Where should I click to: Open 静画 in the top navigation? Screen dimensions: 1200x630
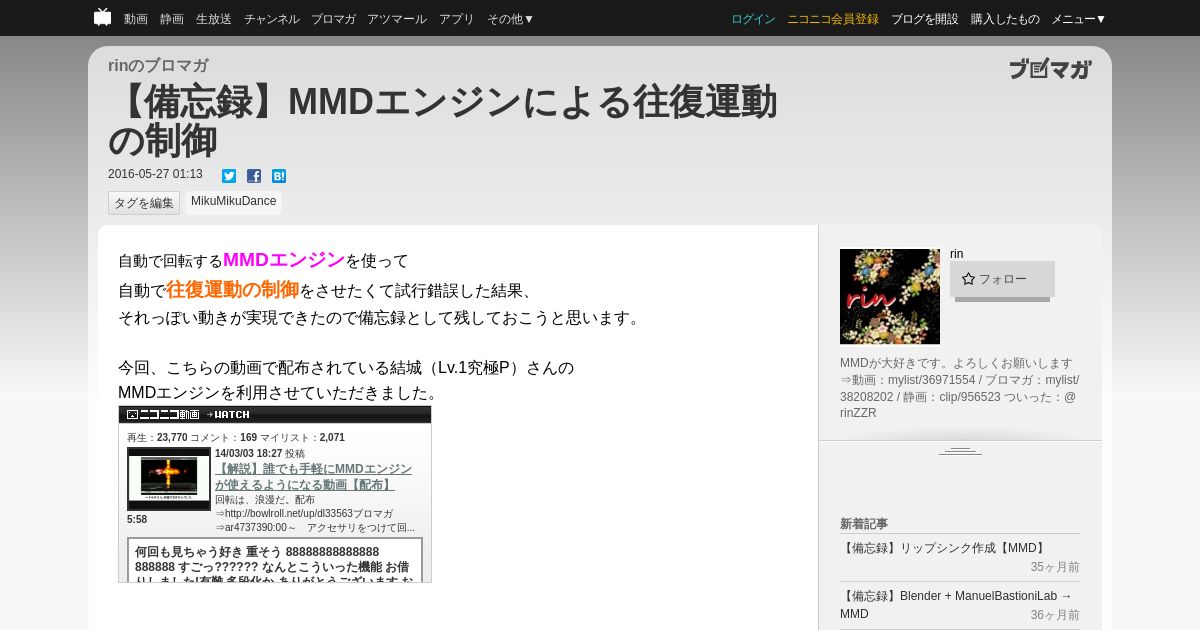coord(172,19)
